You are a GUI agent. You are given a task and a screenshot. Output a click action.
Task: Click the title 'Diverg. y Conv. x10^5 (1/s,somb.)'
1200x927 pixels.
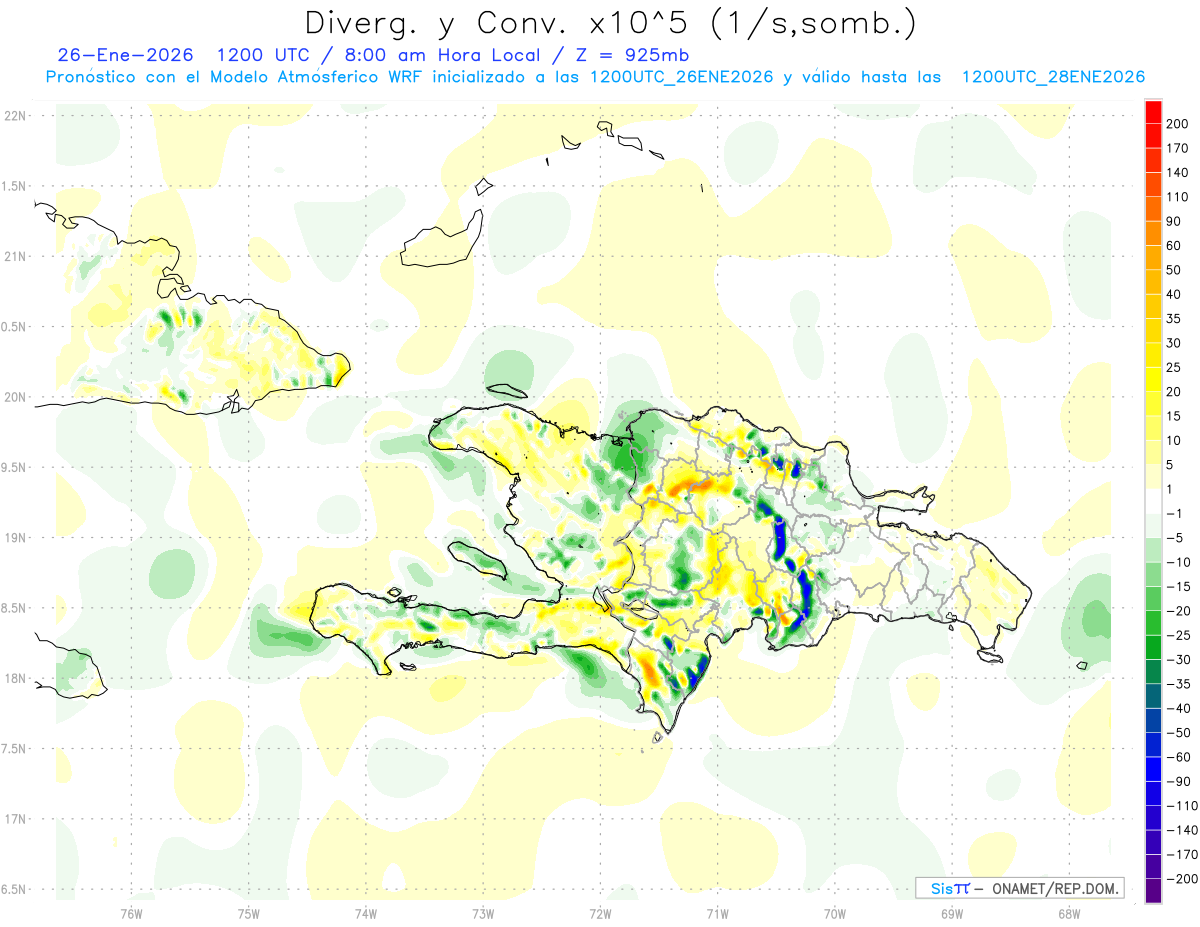[610, 23]
